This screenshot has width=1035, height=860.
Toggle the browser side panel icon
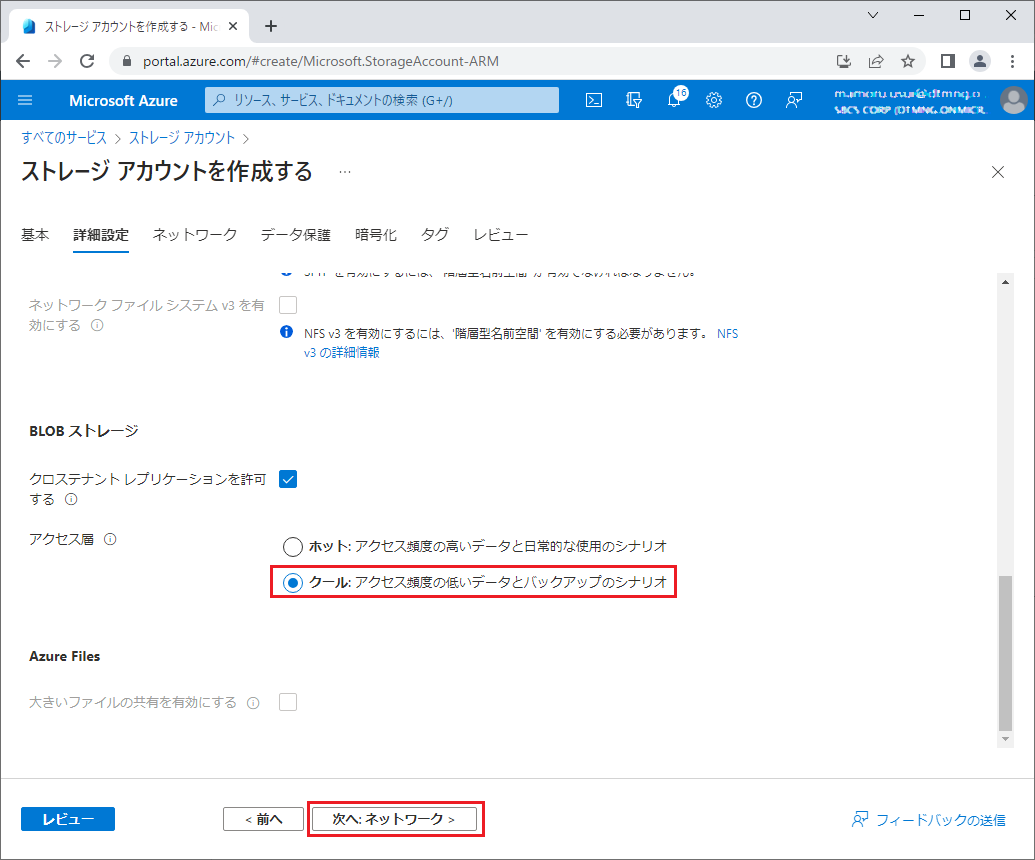point(948,61)
